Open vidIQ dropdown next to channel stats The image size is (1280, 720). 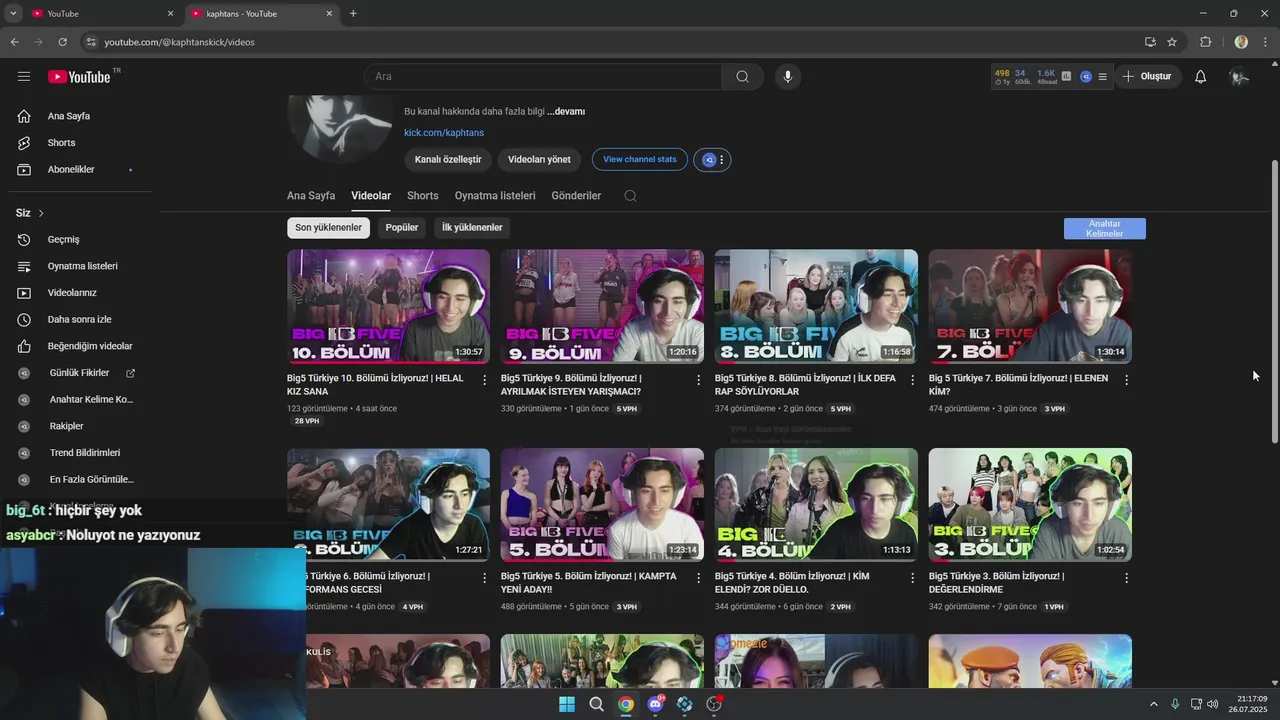711,160
